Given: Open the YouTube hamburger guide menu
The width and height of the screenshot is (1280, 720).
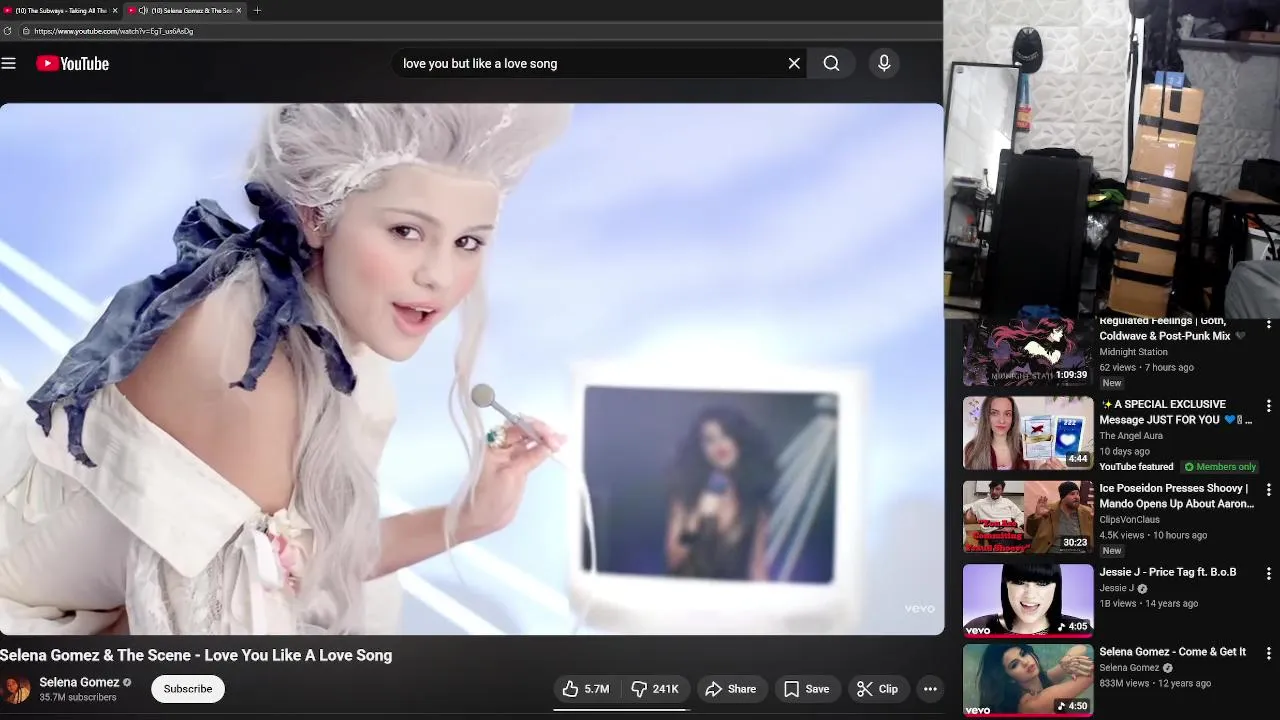Looking at the screenshot, I should click(9, 63).
